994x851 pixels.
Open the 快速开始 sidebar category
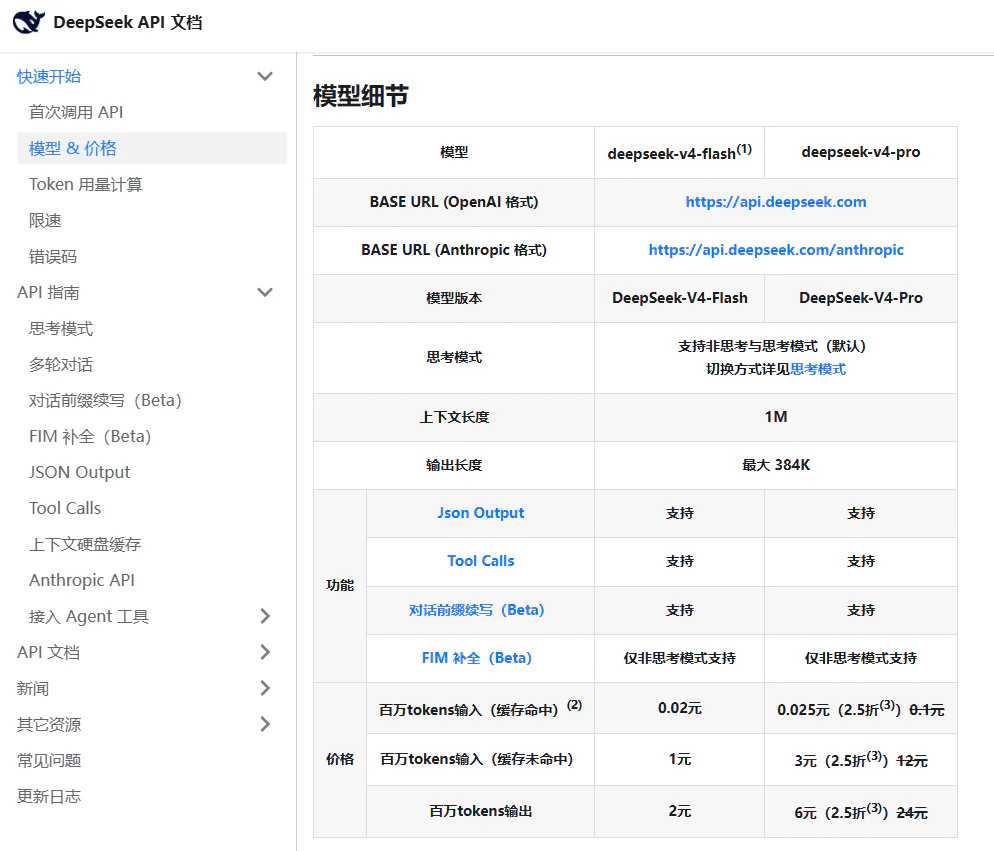(49, 77)
